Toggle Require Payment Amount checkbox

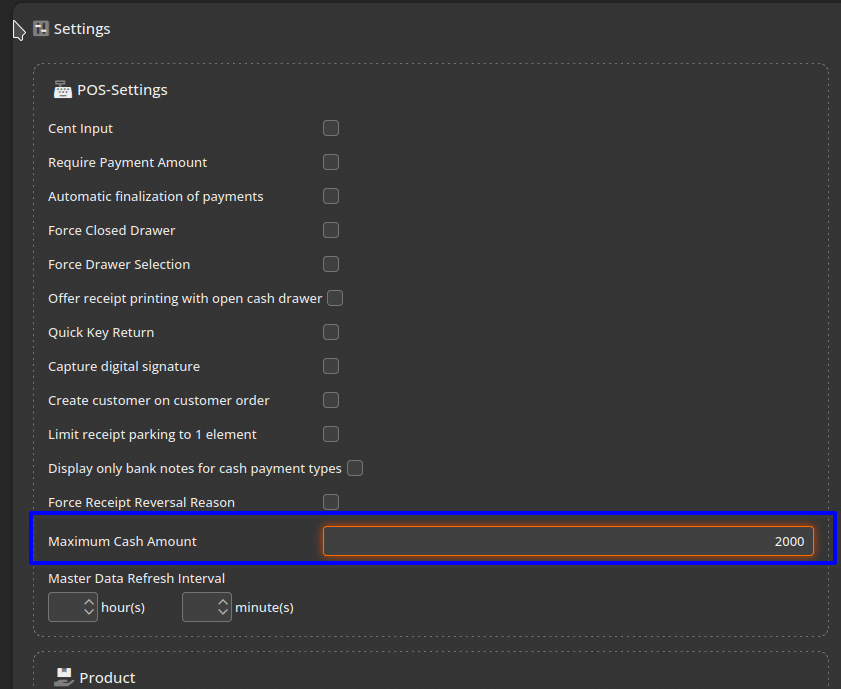point(331,162)
